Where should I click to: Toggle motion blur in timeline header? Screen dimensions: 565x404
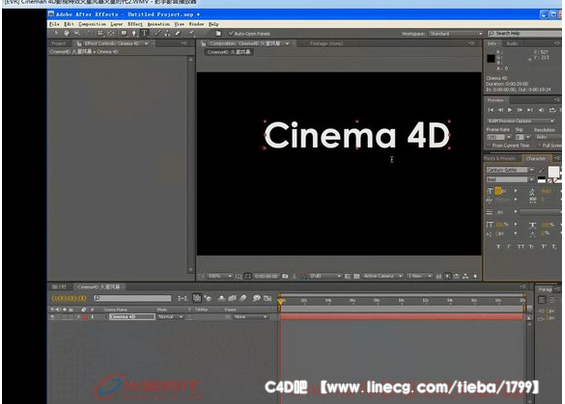tap(243, 298)
